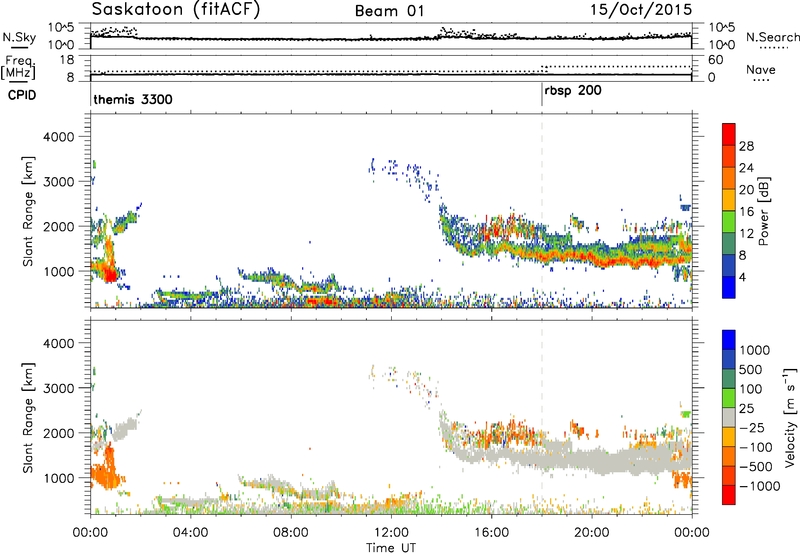Click the red bottom of the Velocity color bar
Image resolution: width=800 pixels, height=554 pixels.
pos(729,495)
